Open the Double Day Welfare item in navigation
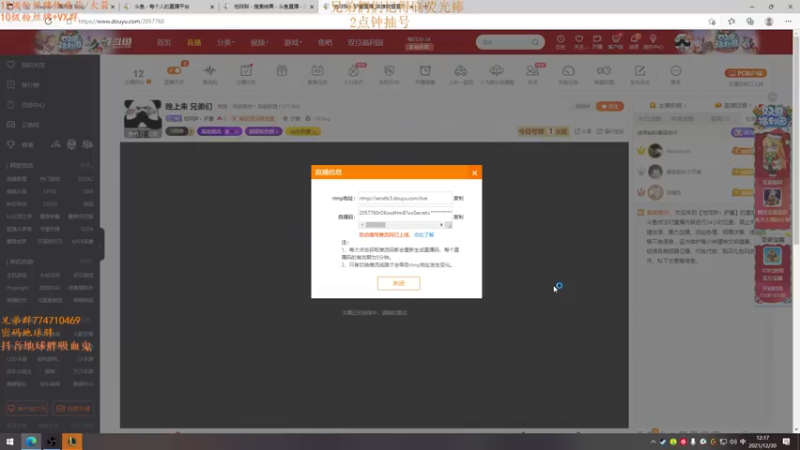Viewport: 800px width, 450px height. coord(365,42)
